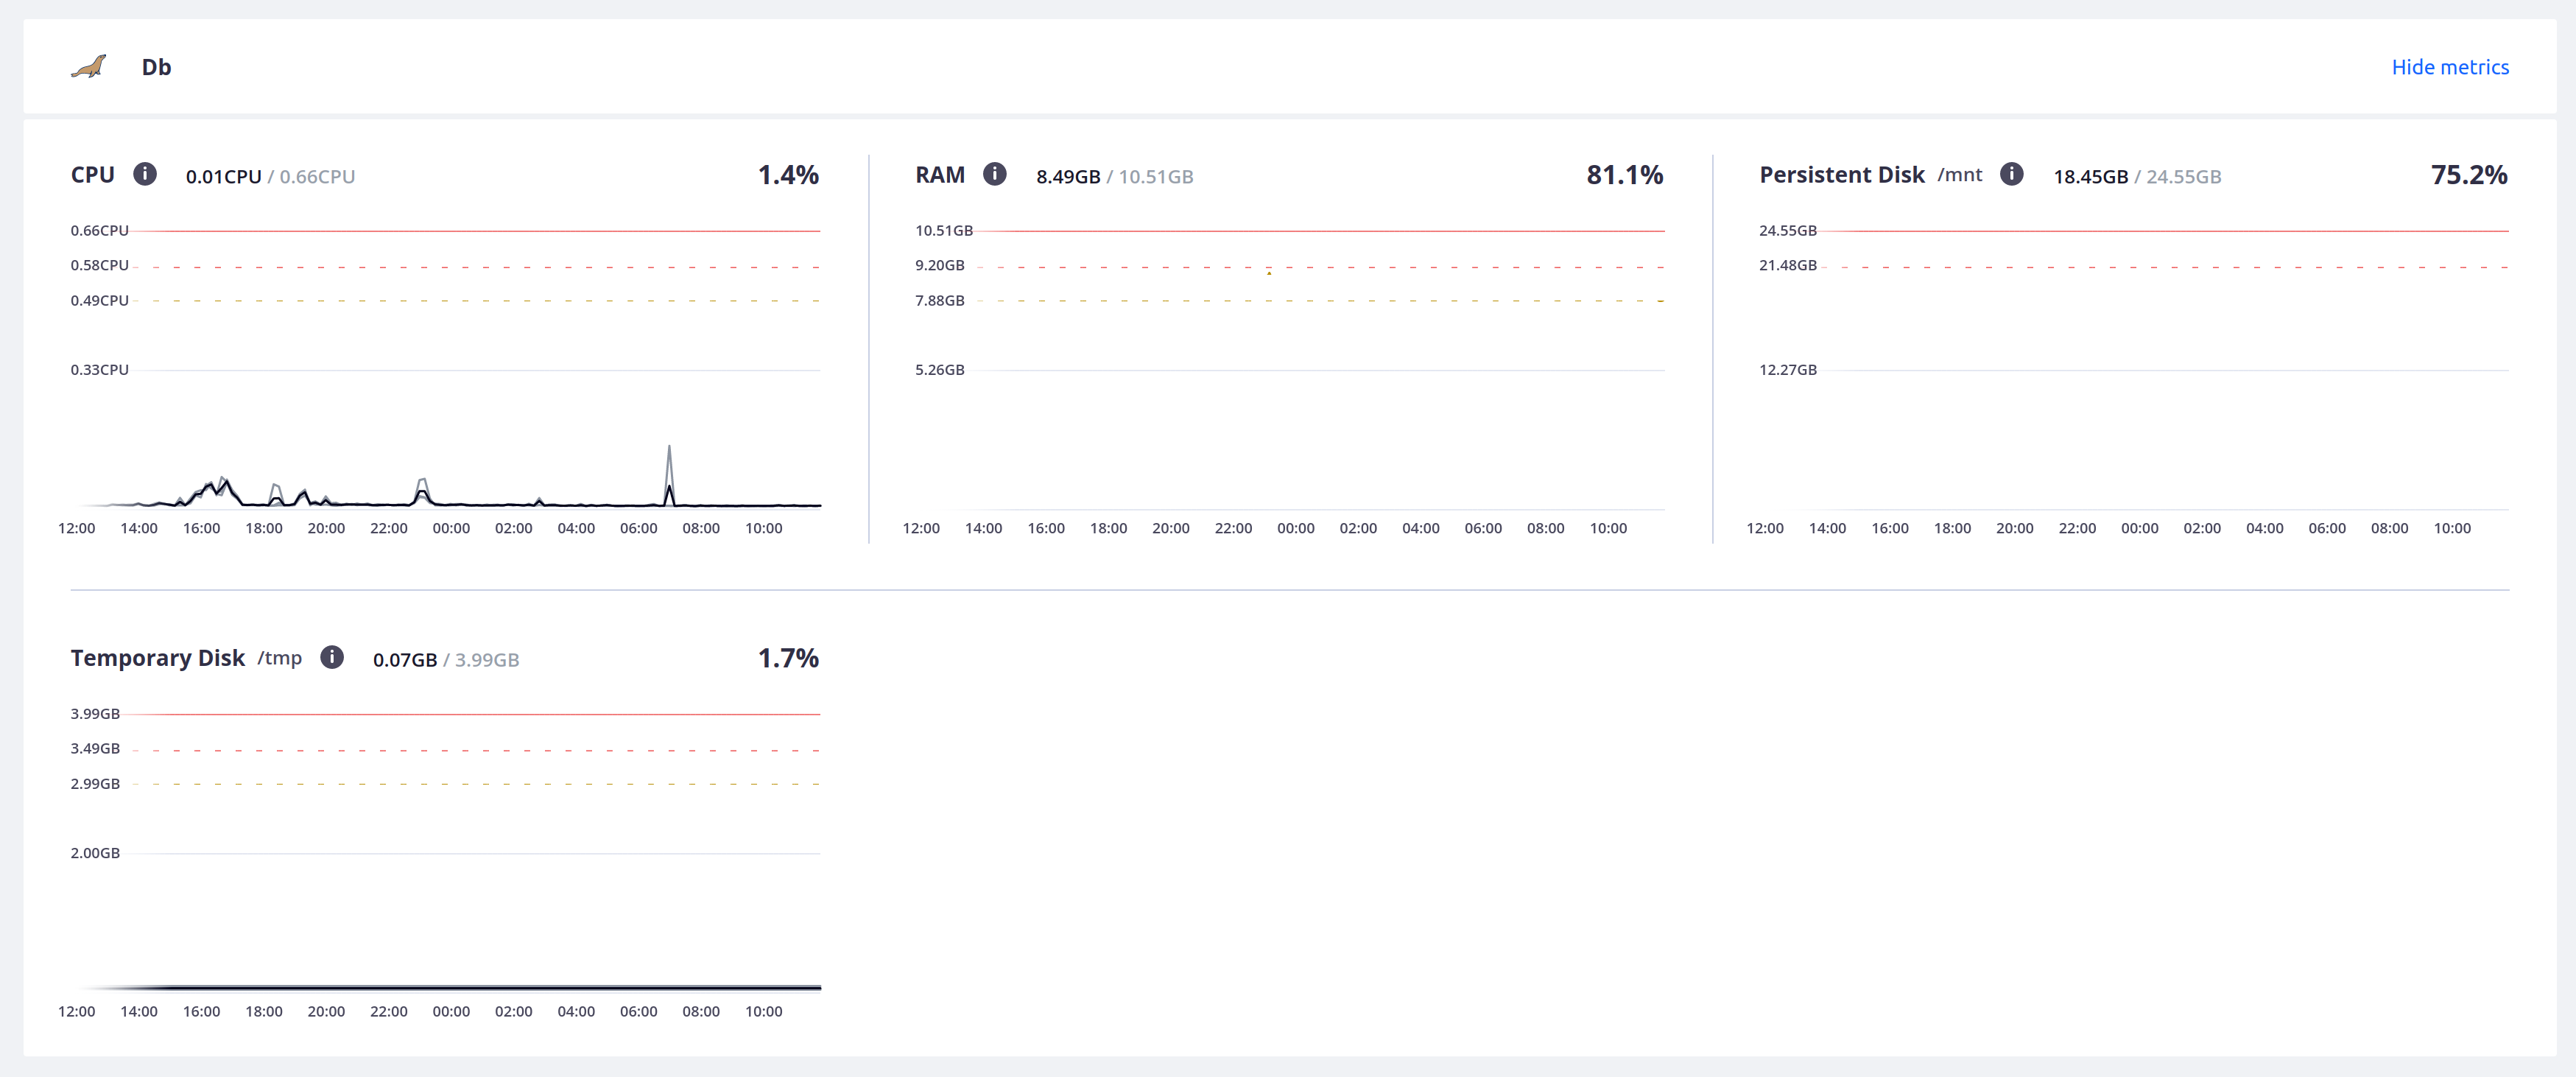Click the CPU info icon

tap(145, 174)
